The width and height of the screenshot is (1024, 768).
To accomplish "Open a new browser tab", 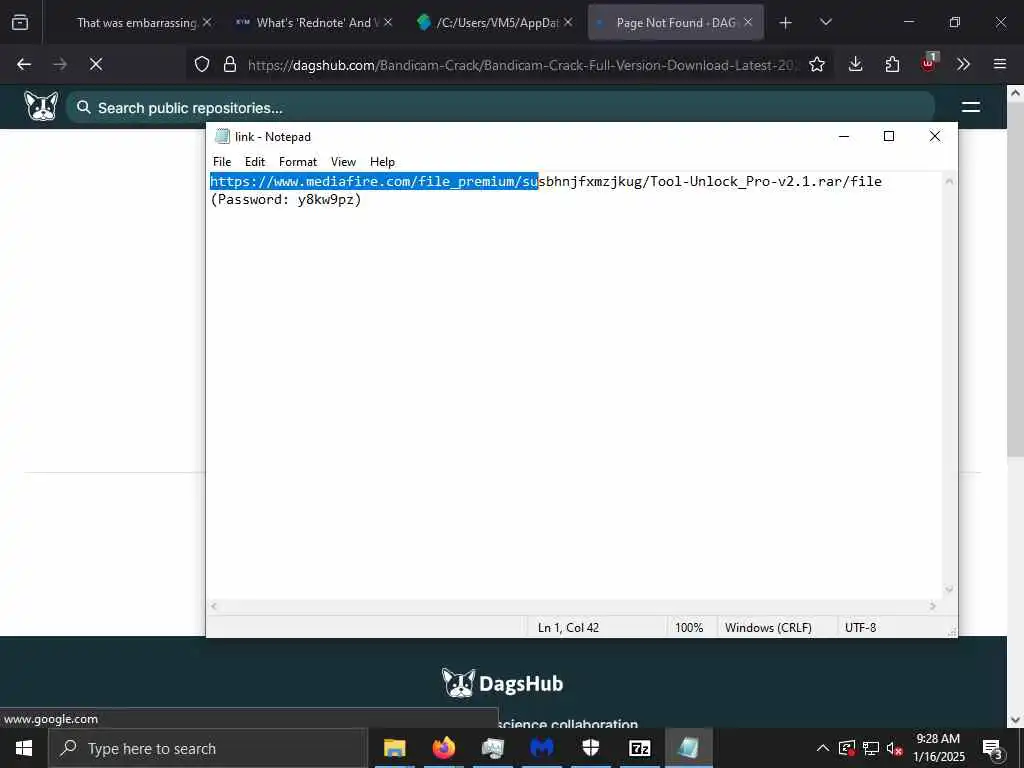I will pos(786,23).
